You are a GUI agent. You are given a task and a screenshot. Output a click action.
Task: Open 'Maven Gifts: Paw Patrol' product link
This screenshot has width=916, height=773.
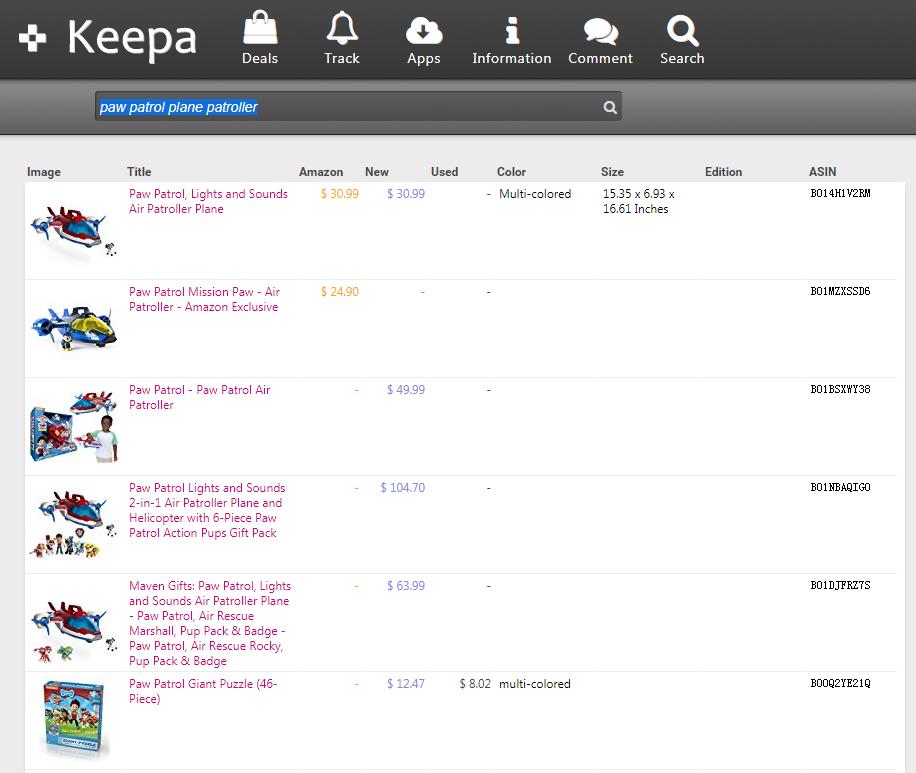(x=210, y=623)
